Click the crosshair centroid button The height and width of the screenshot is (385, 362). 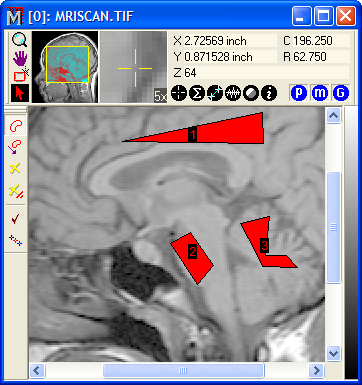[x=179, y=93]
